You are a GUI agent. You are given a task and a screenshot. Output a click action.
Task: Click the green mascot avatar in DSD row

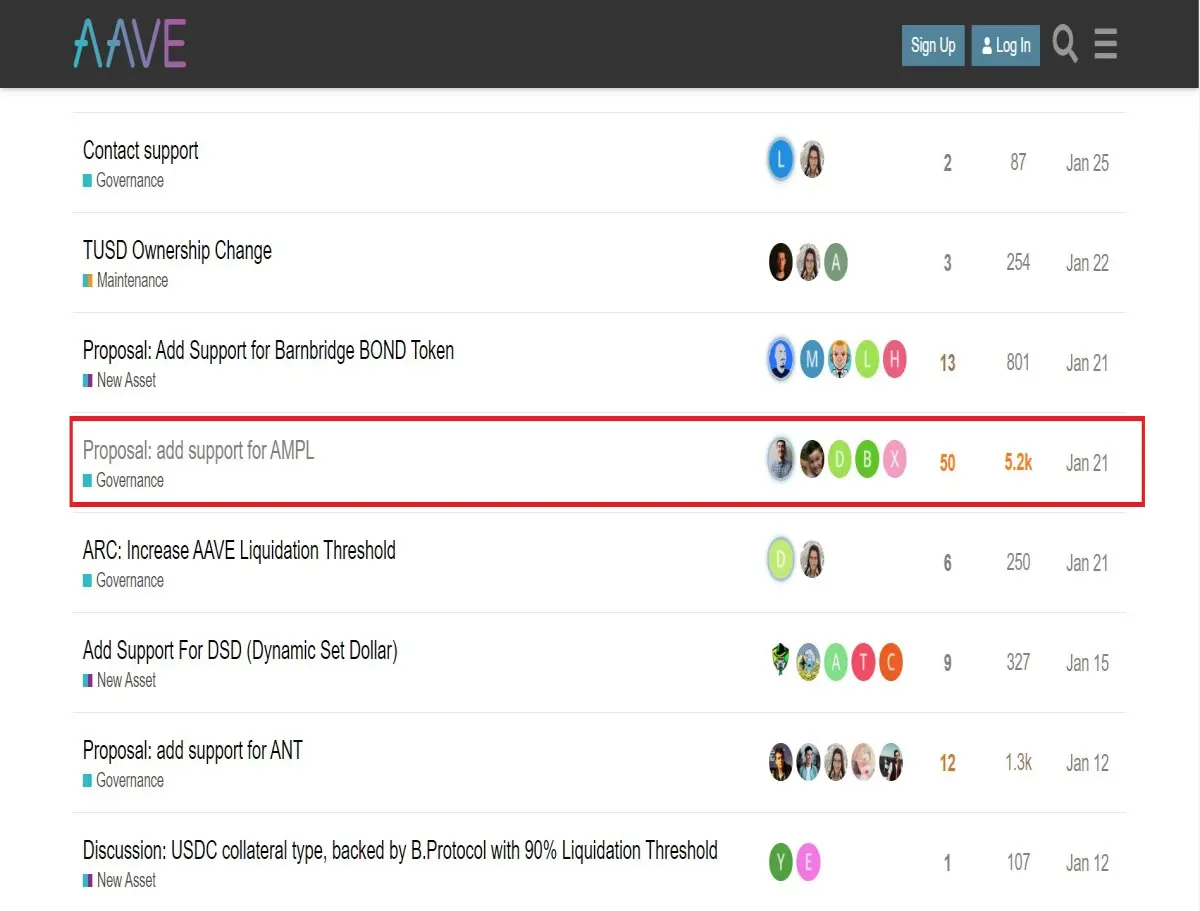pos(781,661)
